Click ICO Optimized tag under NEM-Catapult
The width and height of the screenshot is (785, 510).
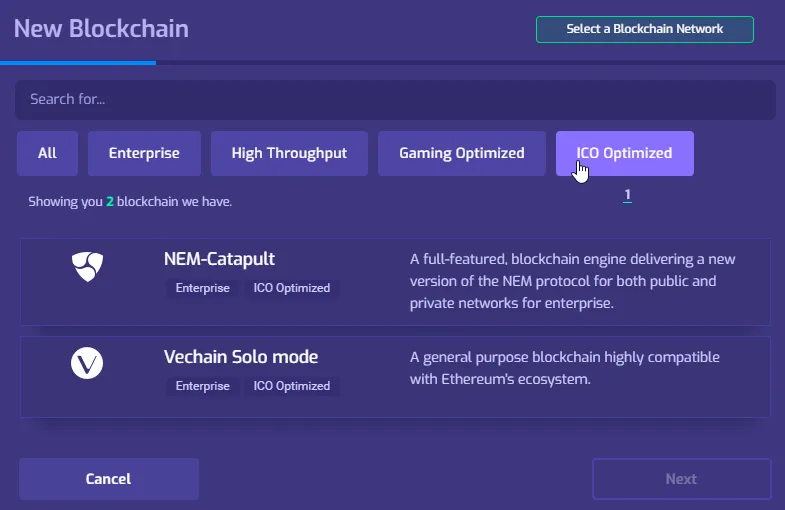click(292, 288)
